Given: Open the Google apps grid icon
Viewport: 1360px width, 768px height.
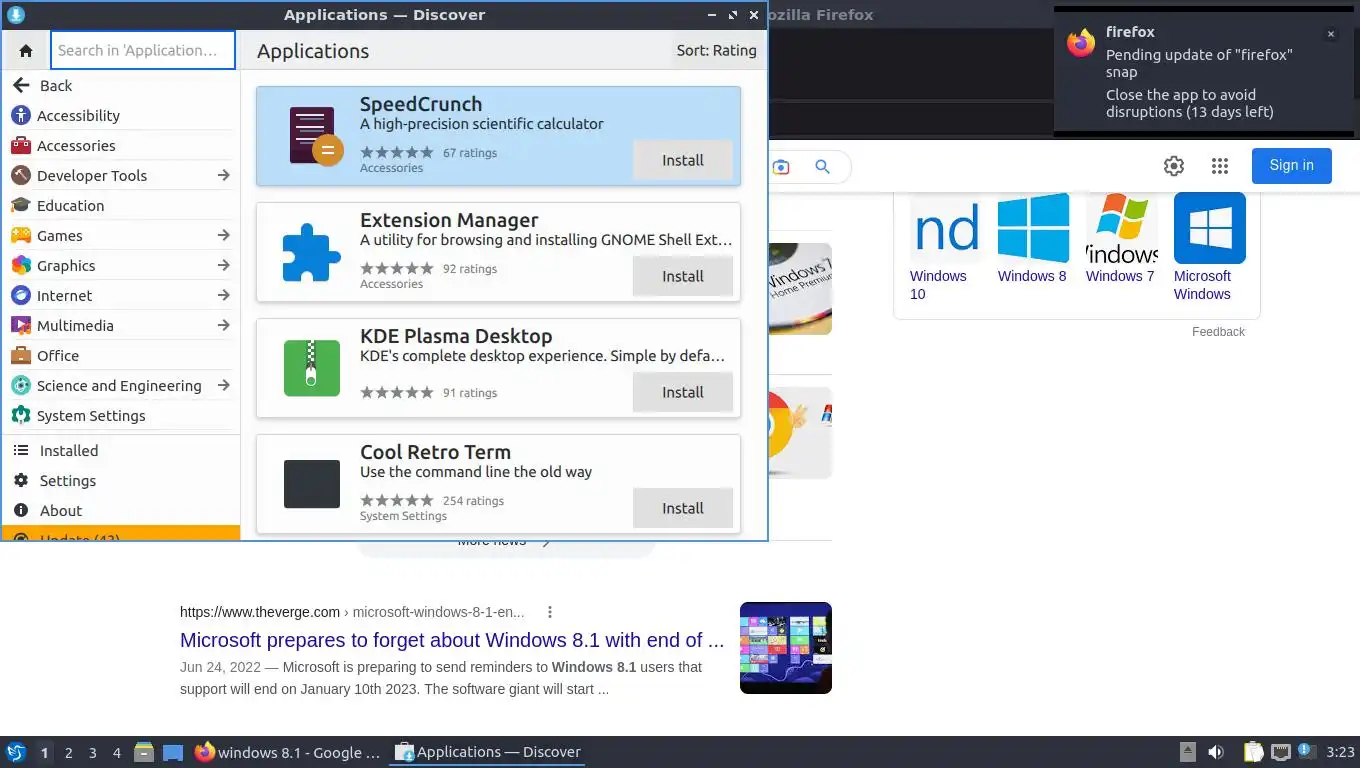Looking at the screenshot, I should click(x=1219, y=166).
